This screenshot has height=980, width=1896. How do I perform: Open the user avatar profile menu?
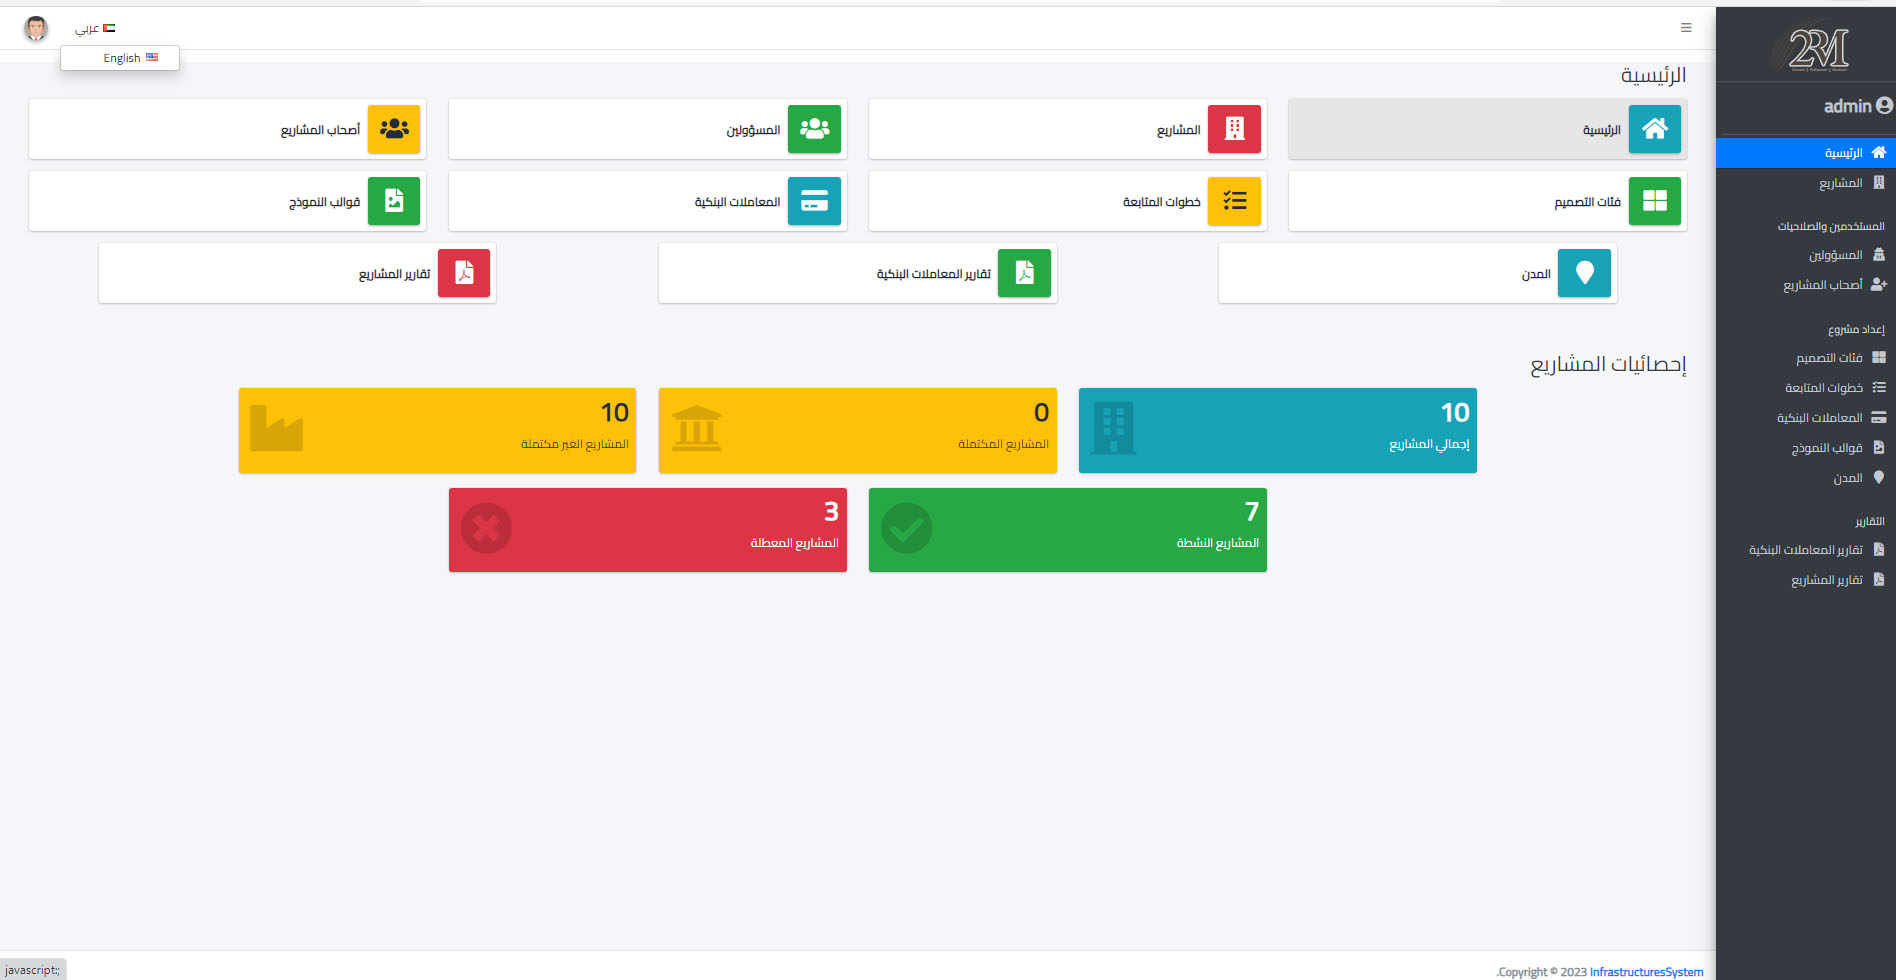[36, 28]
